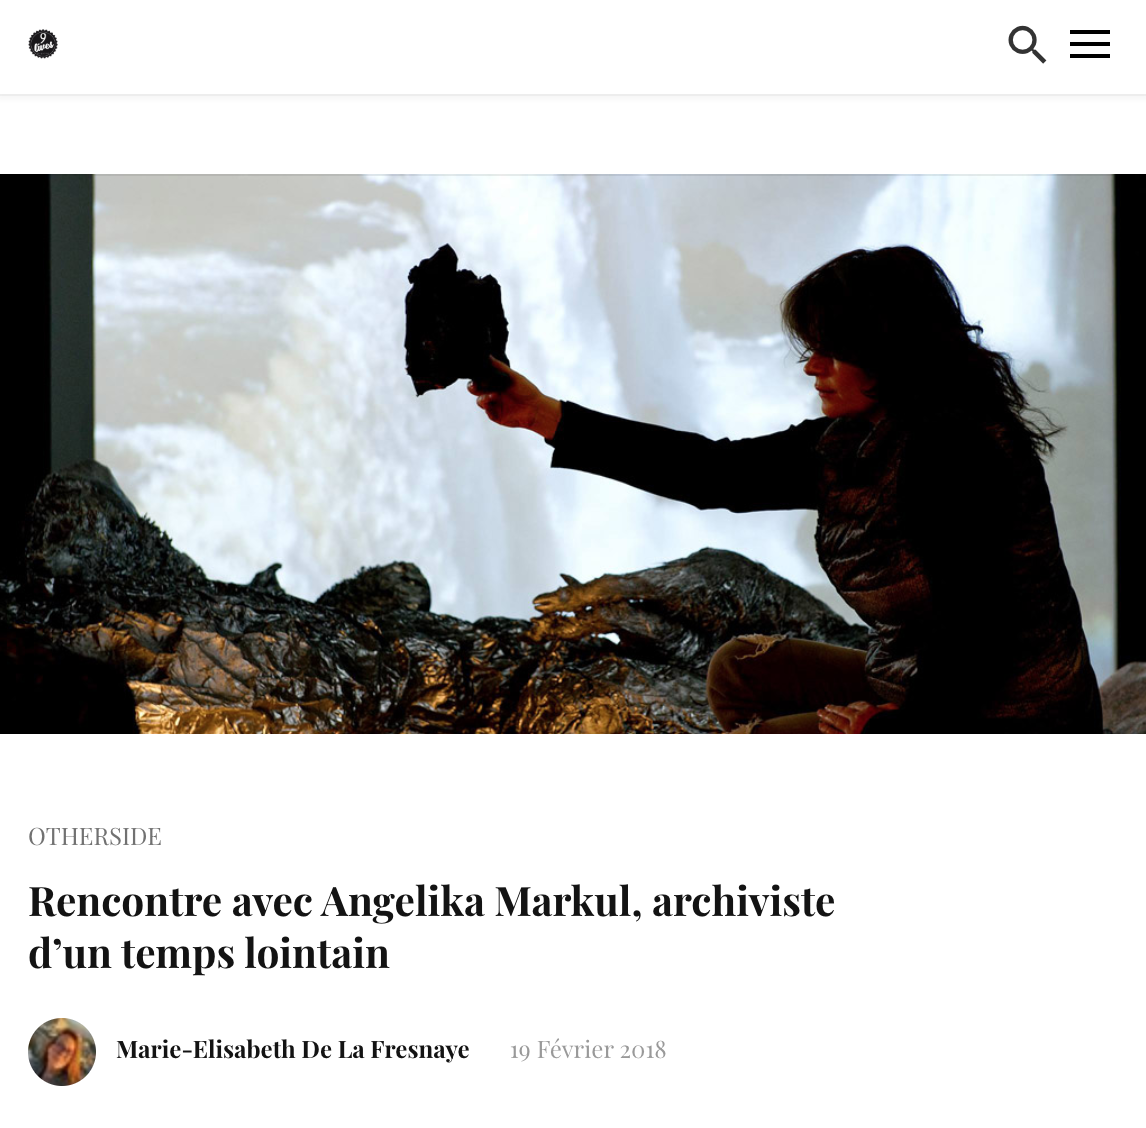Click the 9 Lives logo
The image size is (1146, 1128).
tap(43, 44)
